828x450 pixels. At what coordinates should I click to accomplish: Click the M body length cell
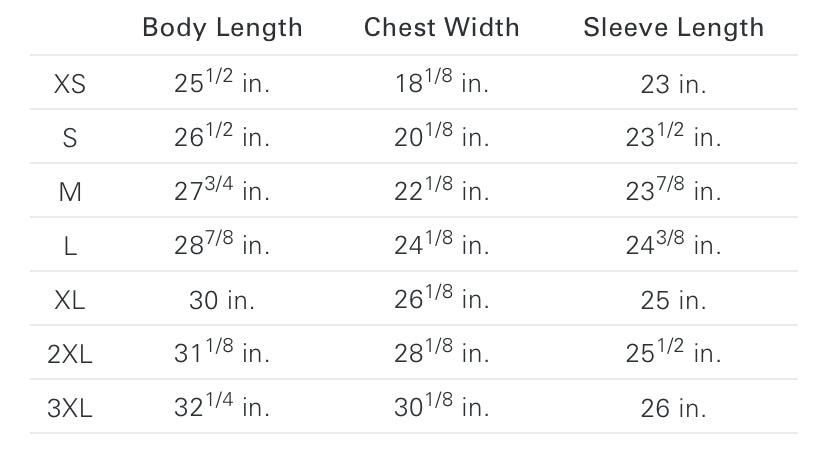point(222,191)
